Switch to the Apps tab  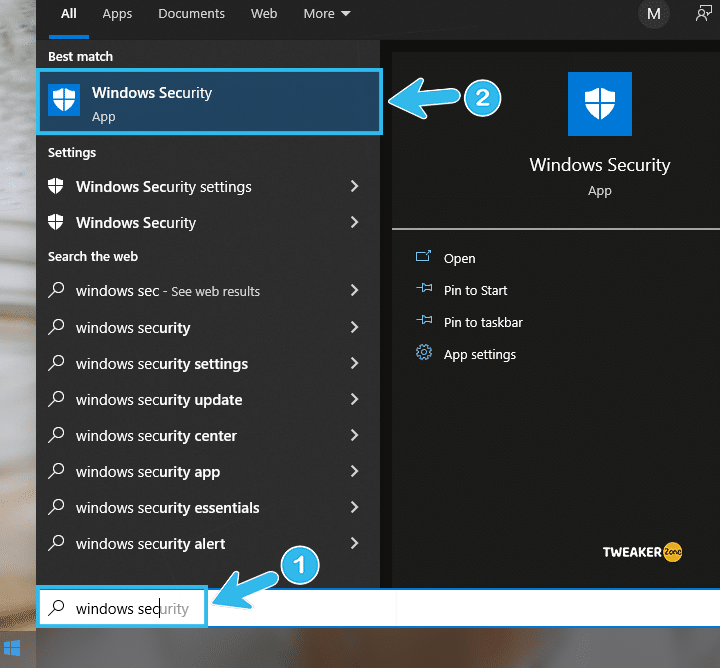tap(117, 14)
